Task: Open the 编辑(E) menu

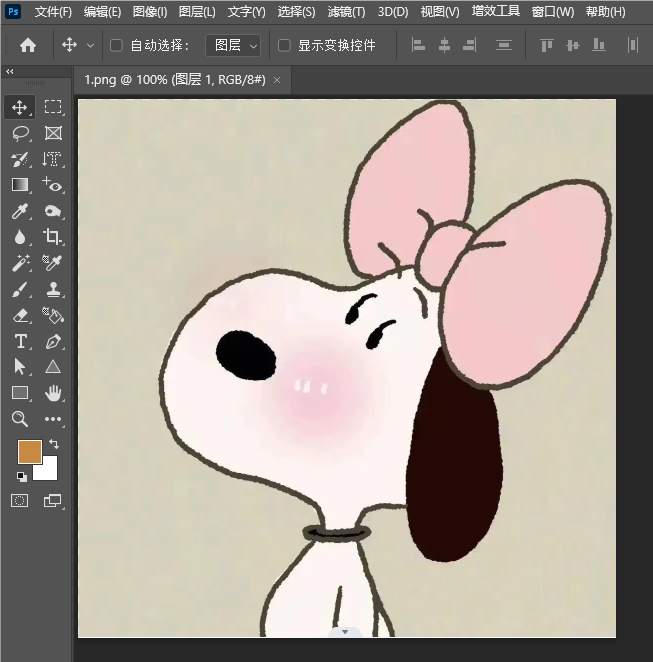Action: coord(102,12)
